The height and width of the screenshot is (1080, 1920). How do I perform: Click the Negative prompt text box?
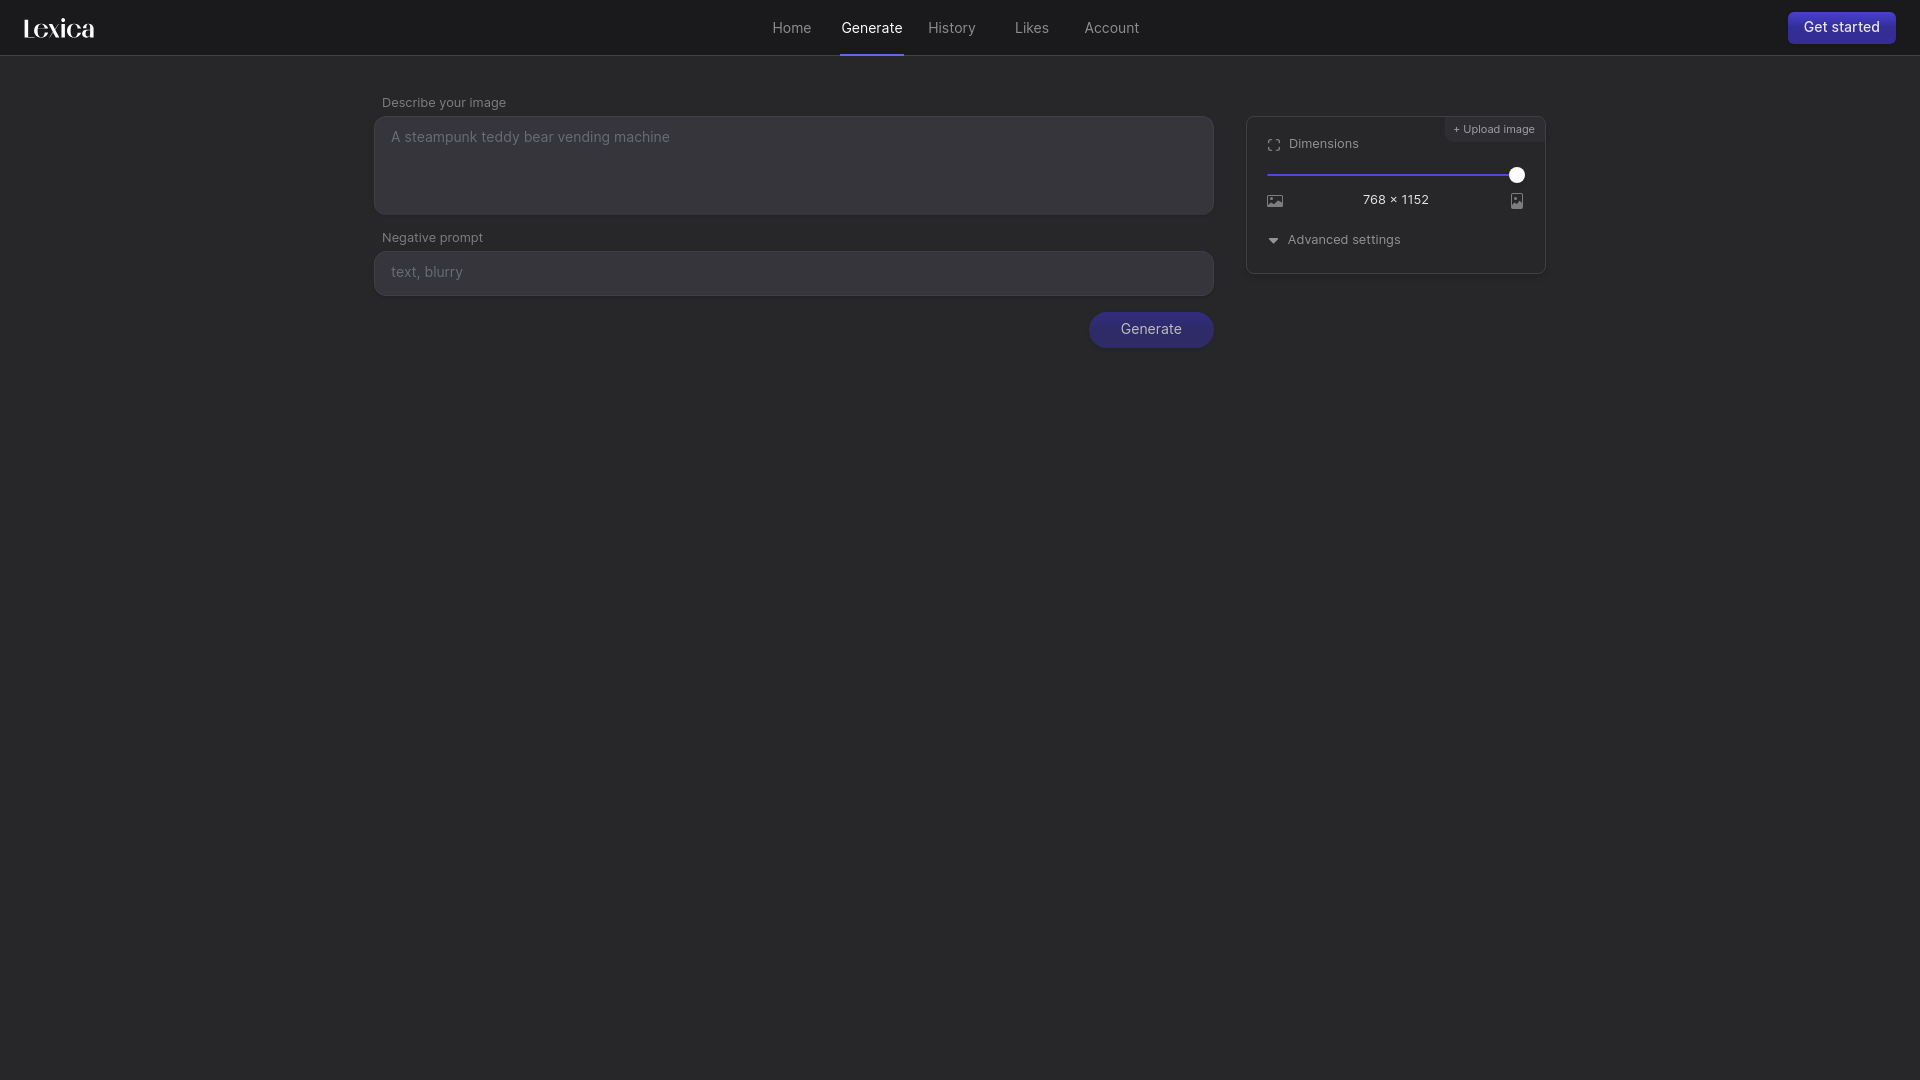pos(793,273)
